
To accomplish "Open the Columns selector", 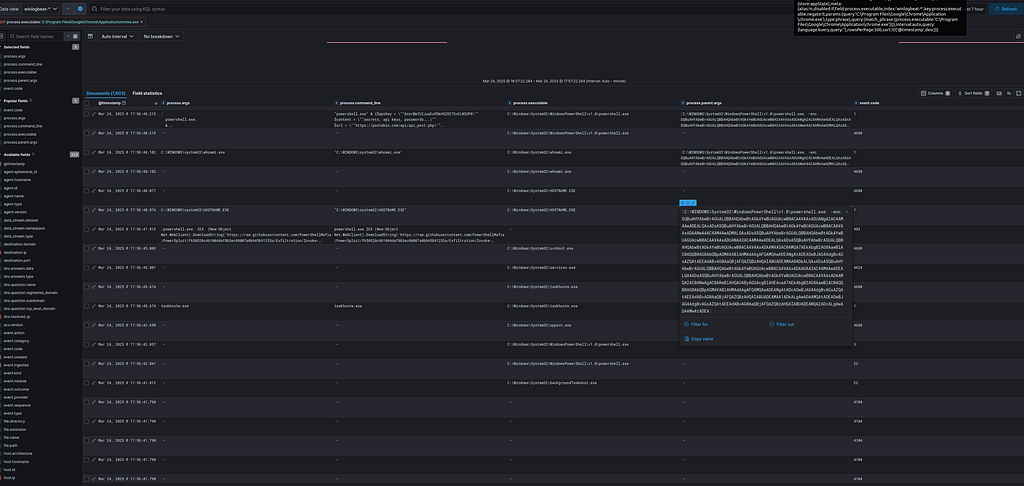I will coord(936,93).
